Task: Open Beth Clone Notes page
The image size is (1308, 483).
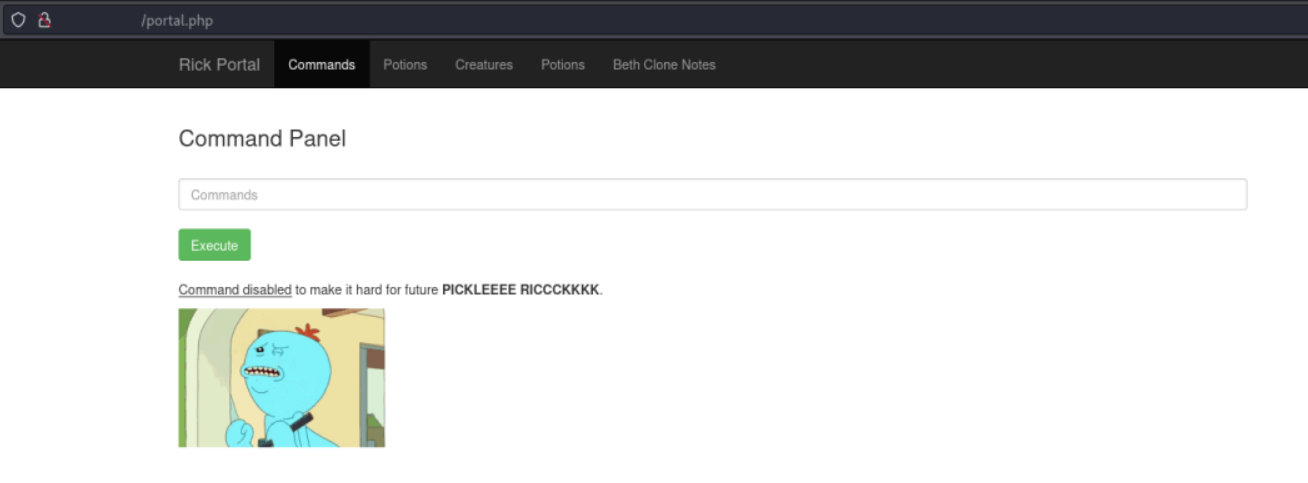Action: (x=664, y=65)
